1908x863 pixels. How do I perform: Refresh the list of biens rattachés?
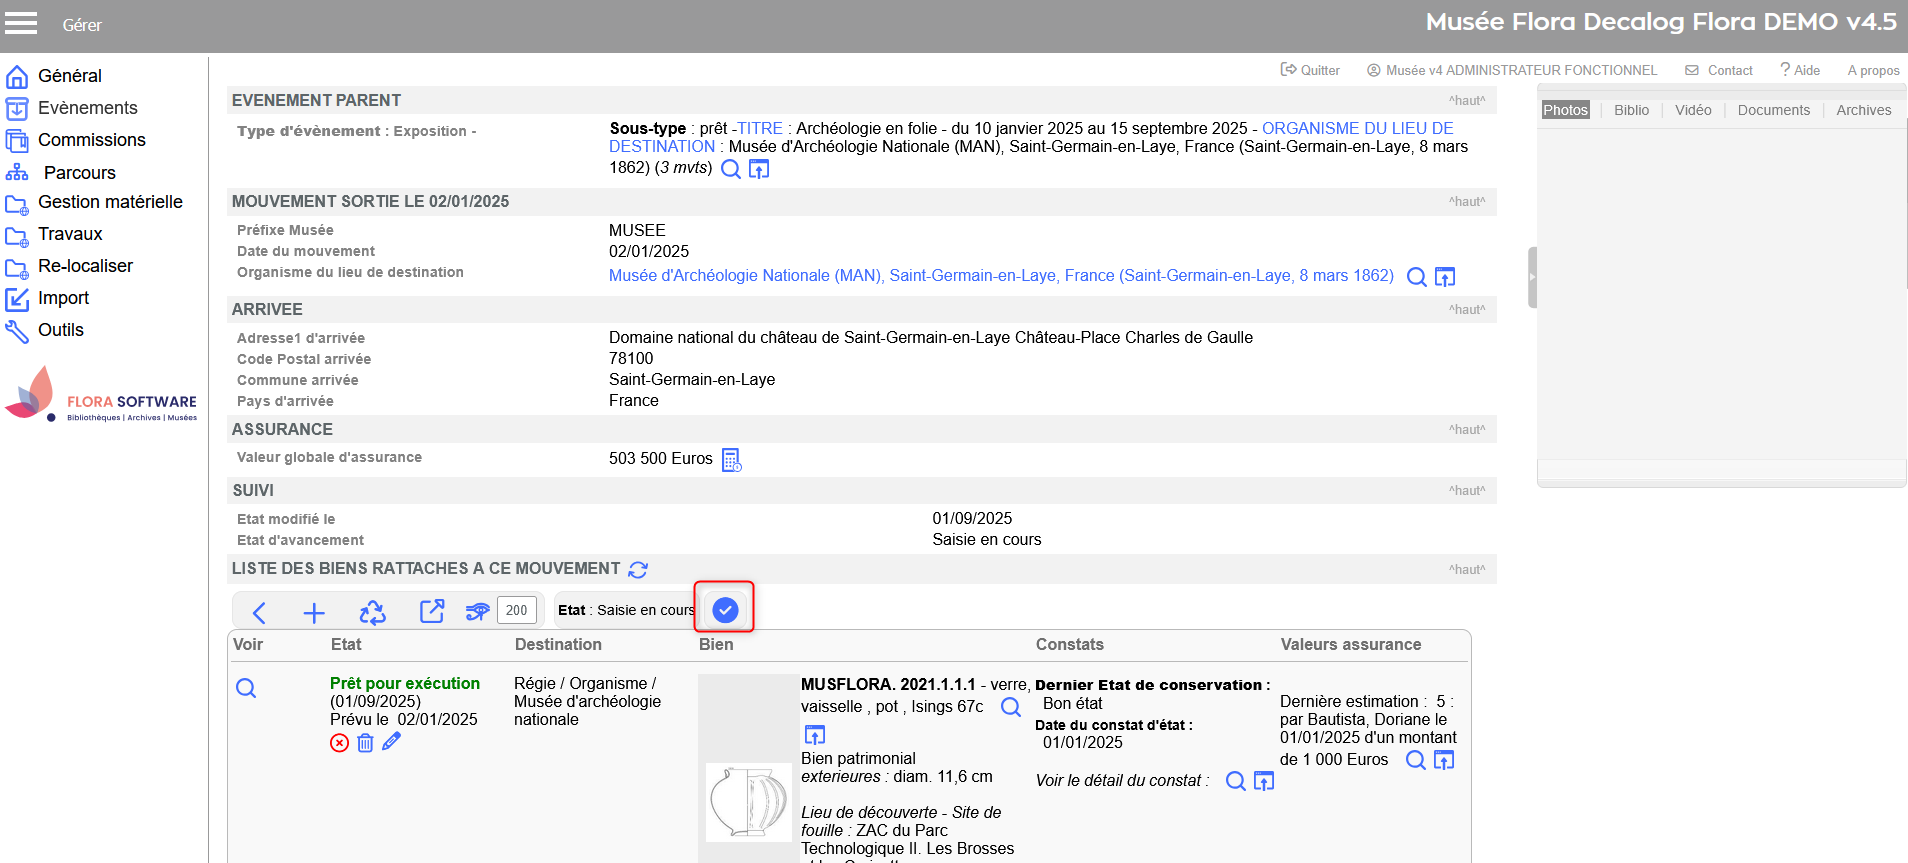click(638, 569)
